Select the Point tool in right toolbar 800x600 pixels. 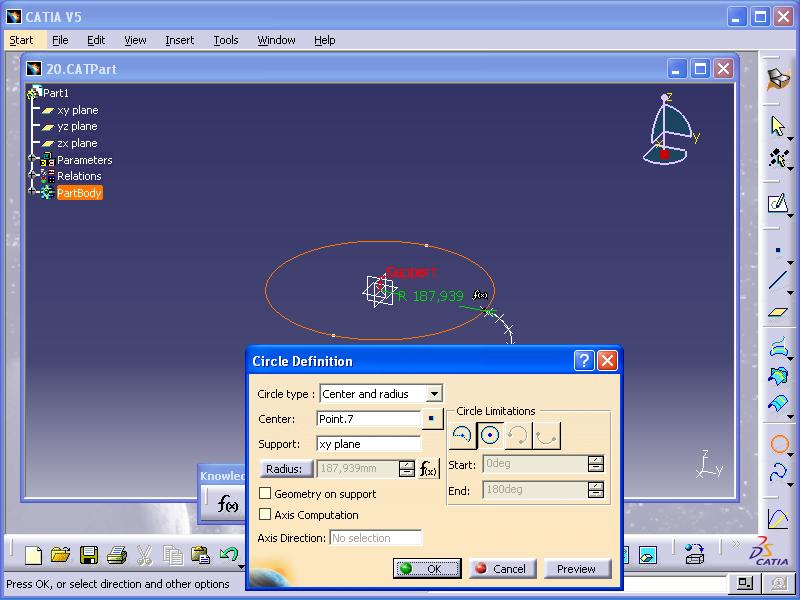778,251
